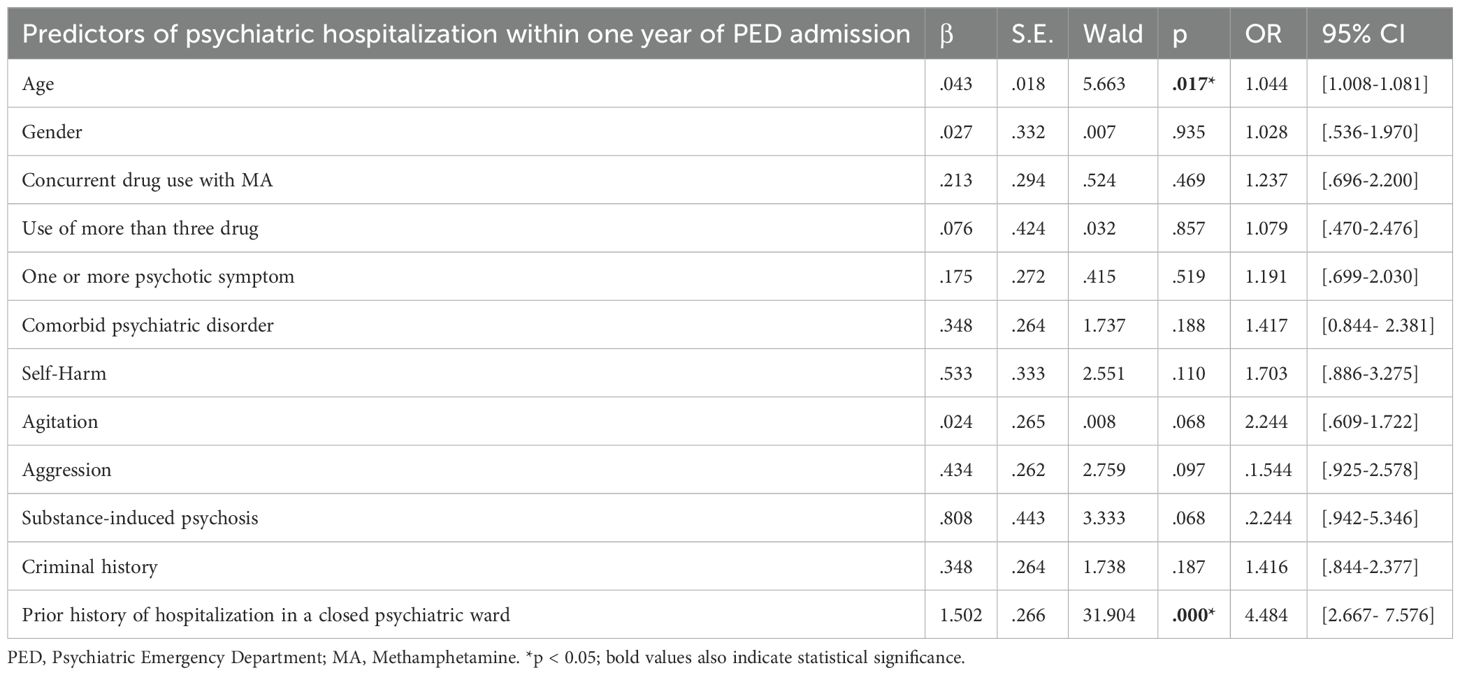Select the Age row label

(37, 85)
